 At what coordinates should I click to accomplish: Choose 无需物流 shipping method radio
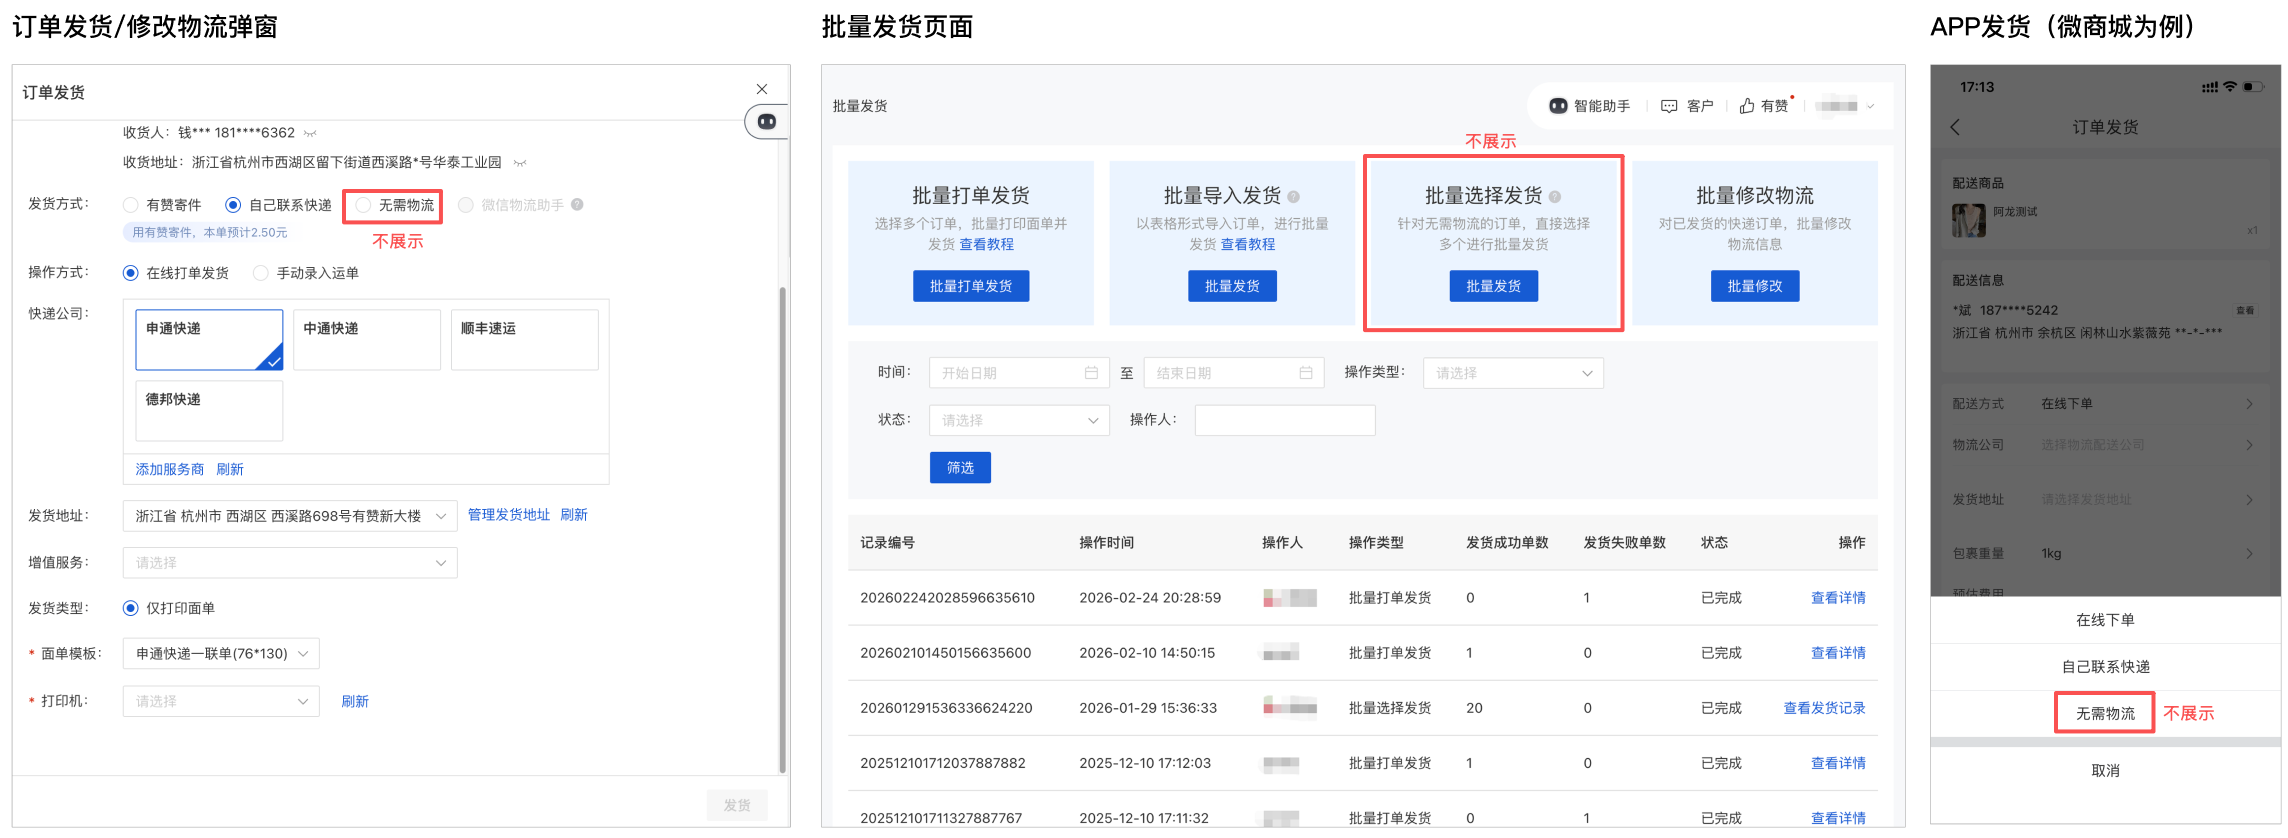coord(364,205)
